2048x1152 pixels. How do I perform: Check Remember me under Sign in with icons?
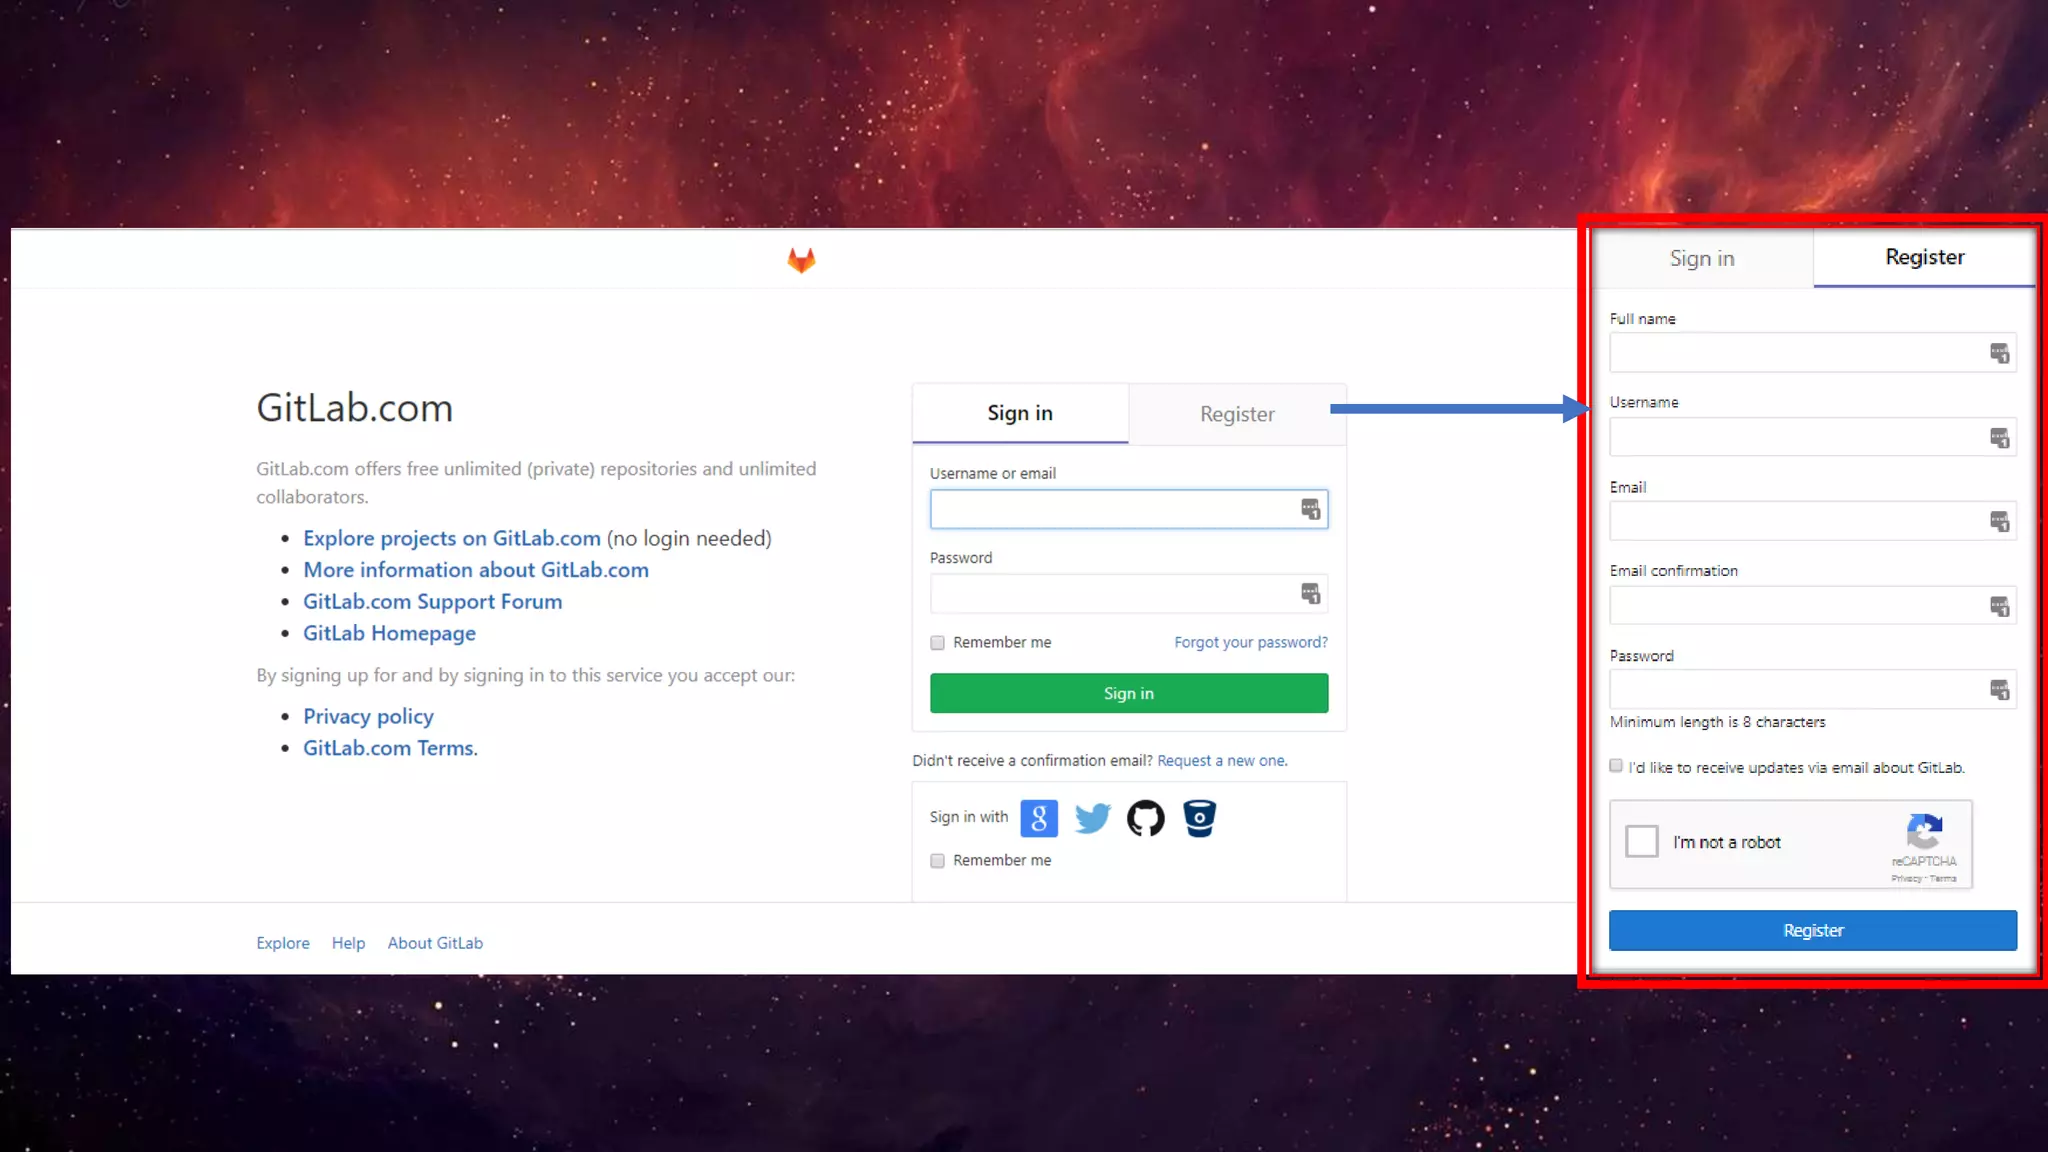point(937,861)
